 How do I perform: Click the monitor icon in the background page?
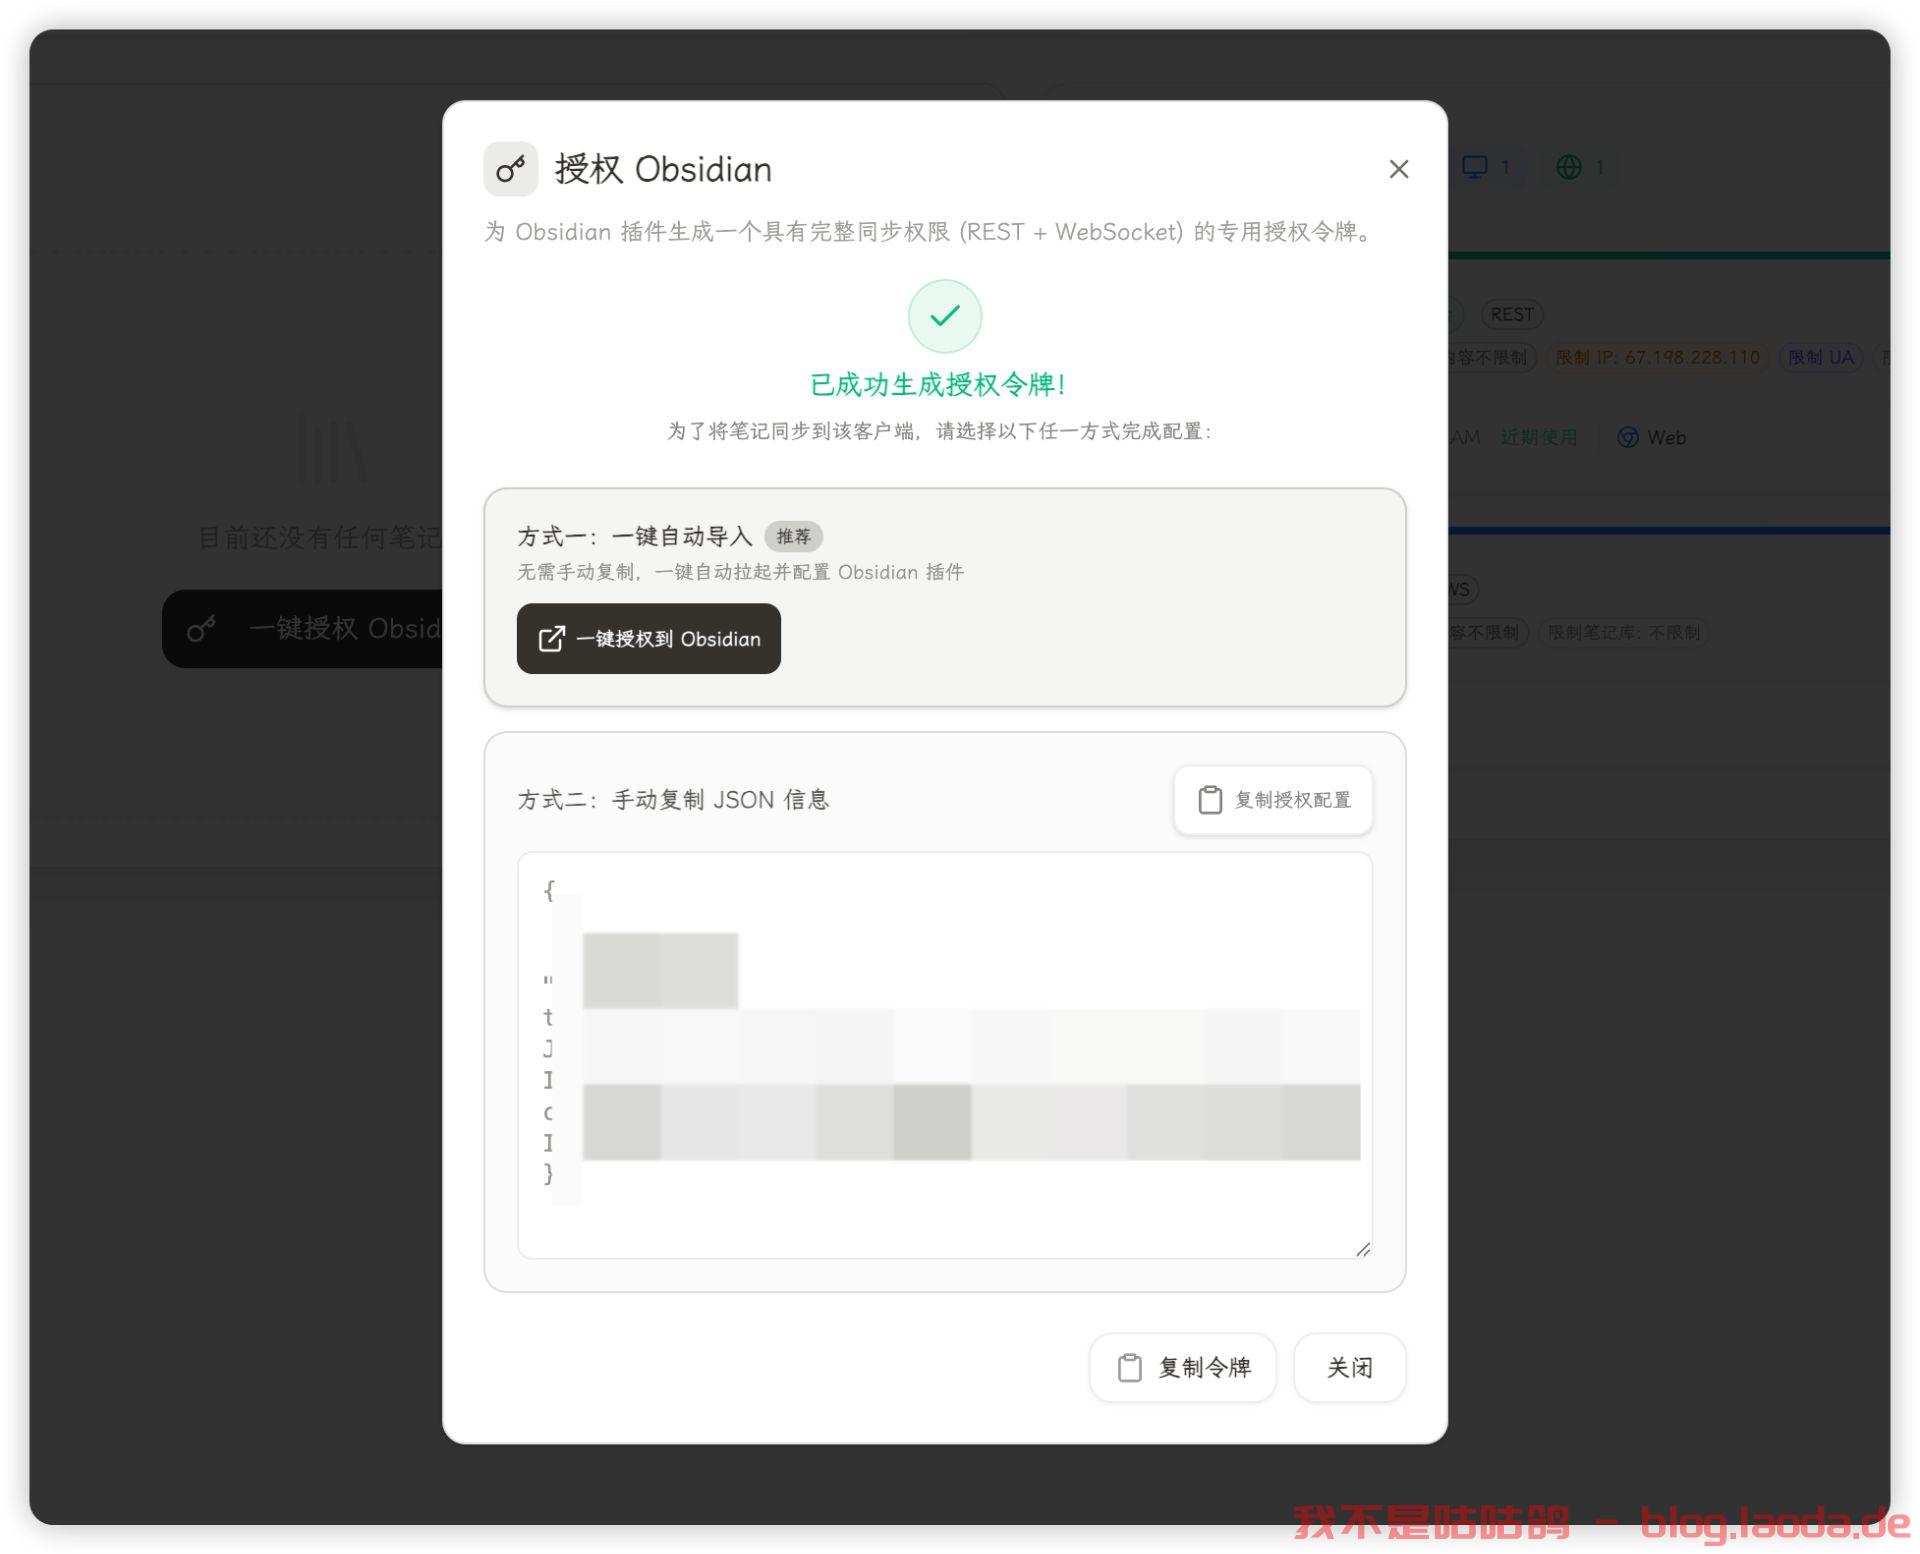[x=1474, y=167]
